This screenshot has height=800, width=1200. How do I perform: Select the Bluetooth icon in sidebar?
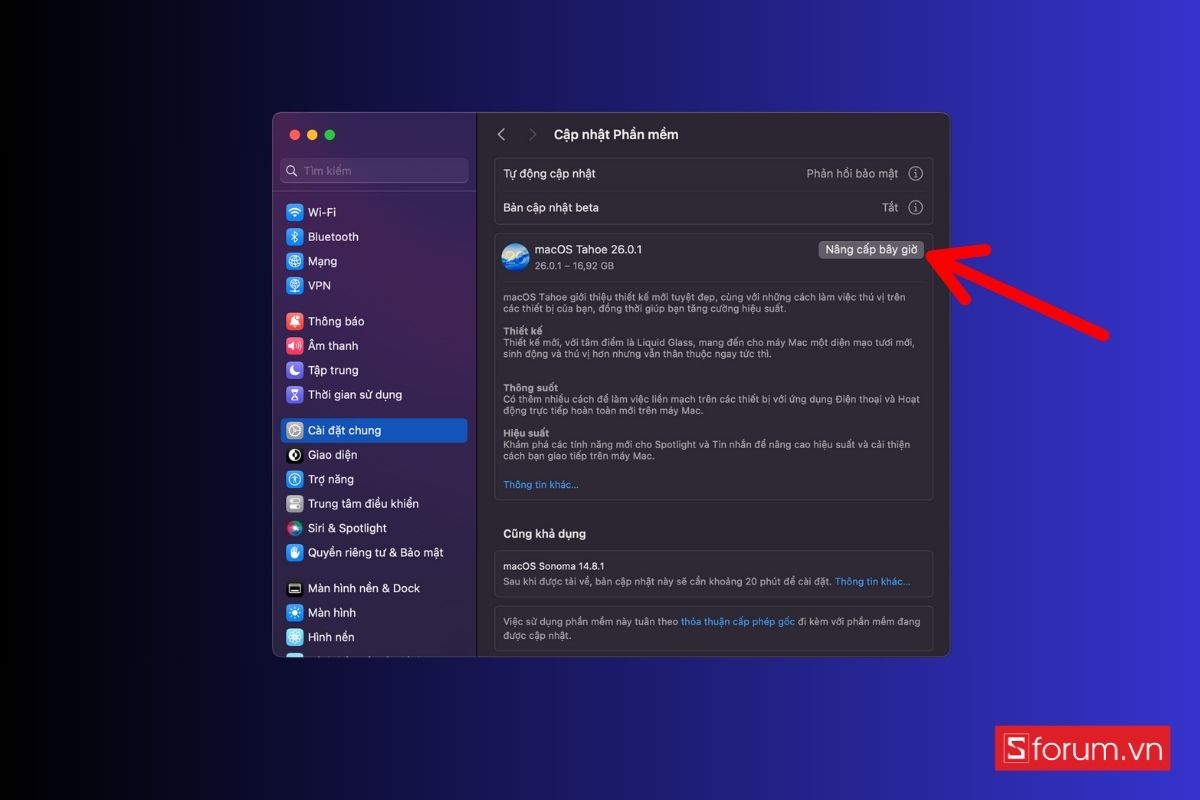[294, 237]
